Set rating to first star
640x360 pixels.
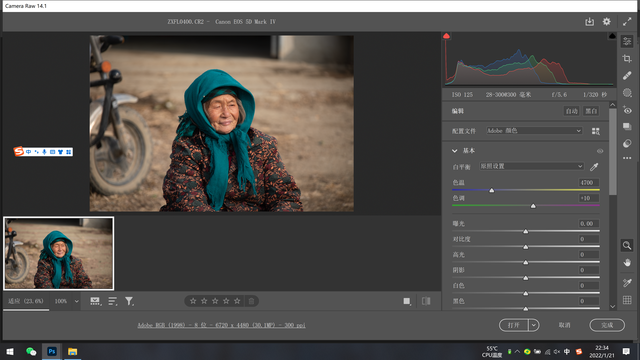point(193,301)
